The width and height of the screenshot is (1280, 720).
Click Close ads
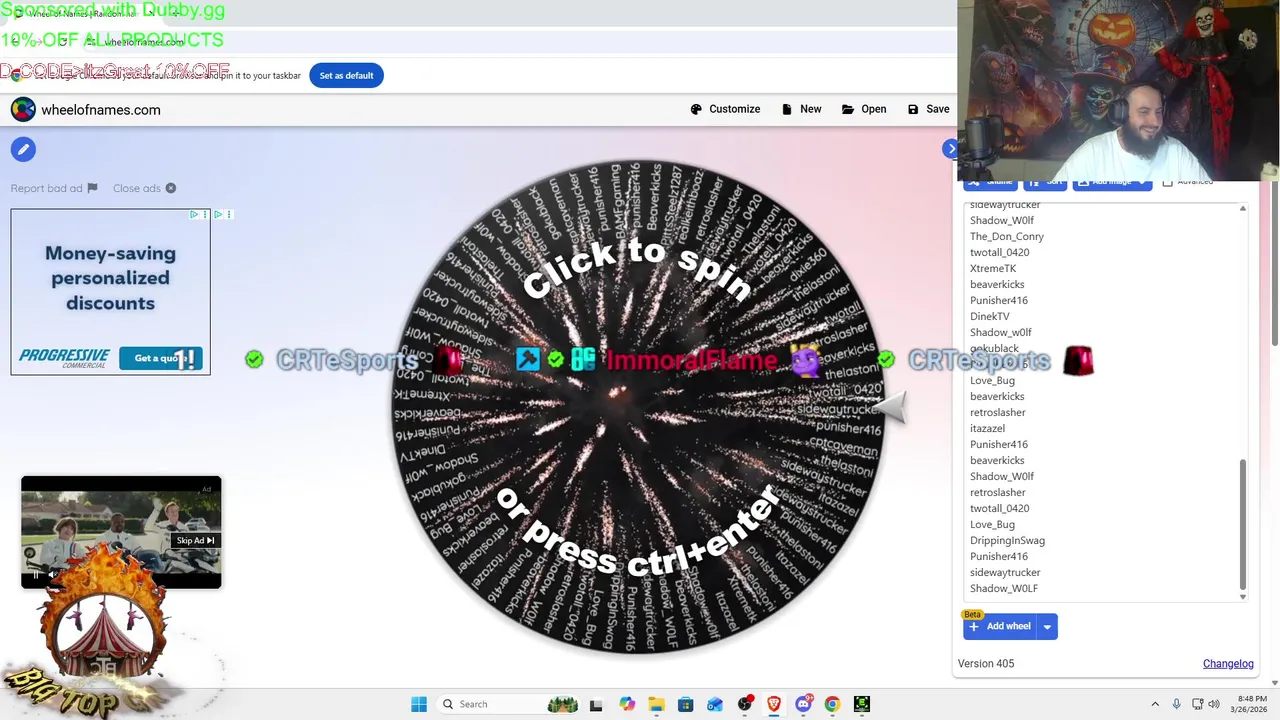[x=144, y=188]
